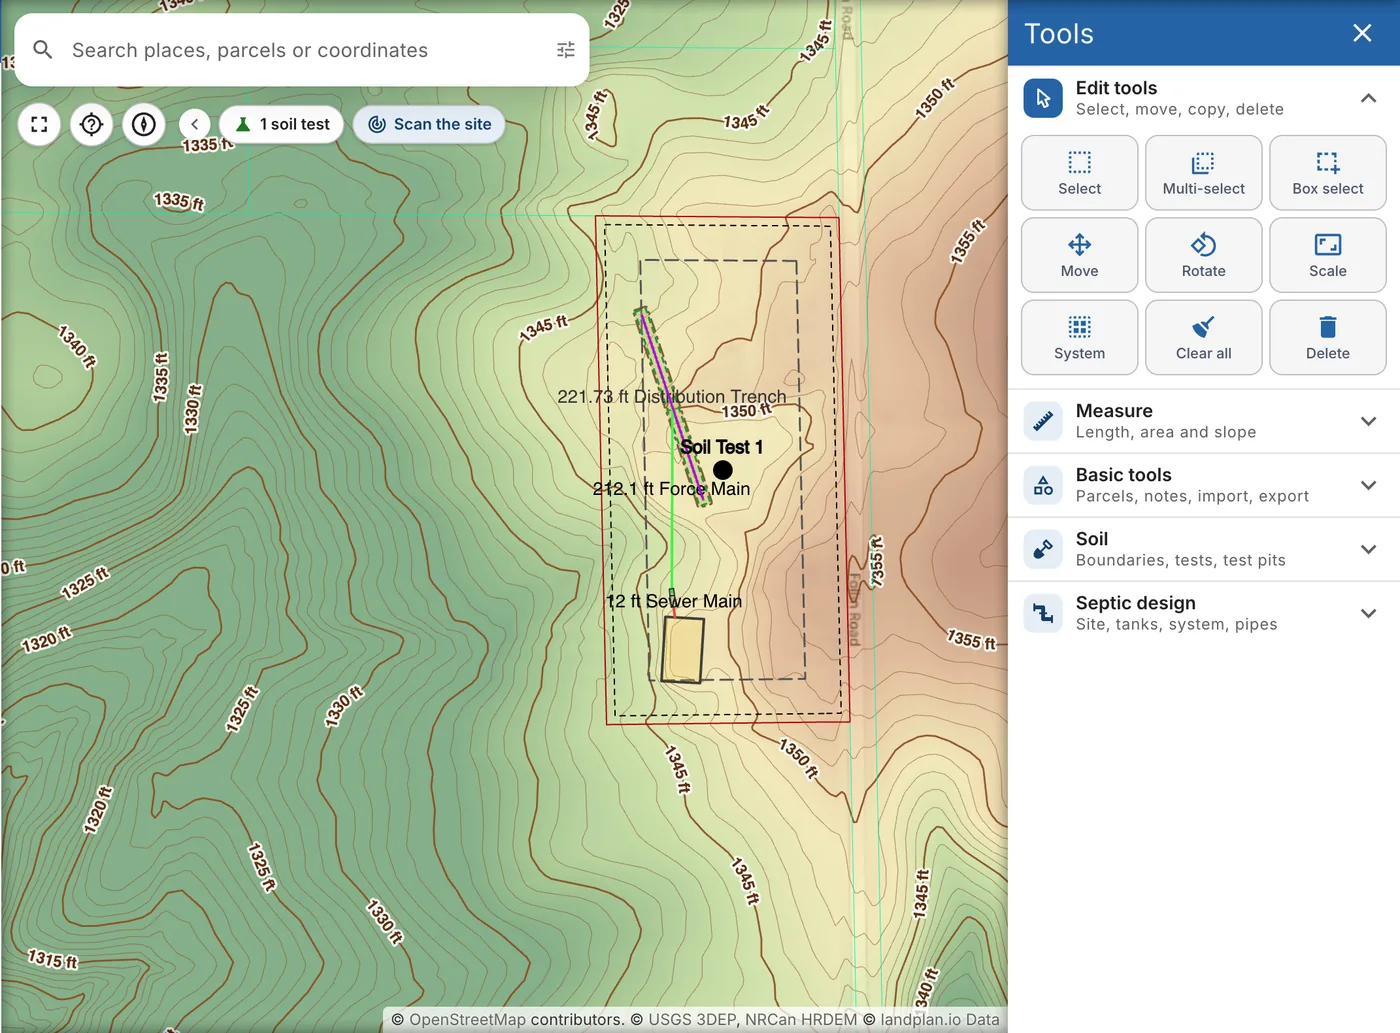Reset map orientation with compass icon
1400x1033 pixels.
pos(144,125)
